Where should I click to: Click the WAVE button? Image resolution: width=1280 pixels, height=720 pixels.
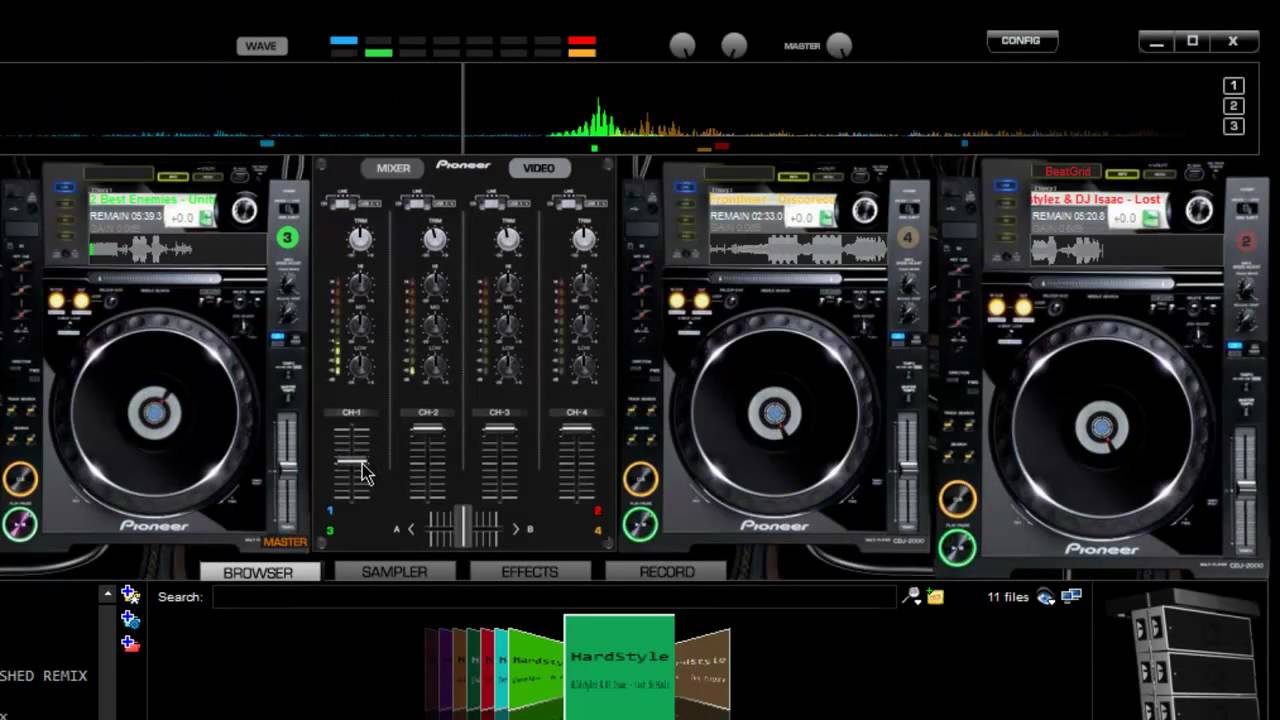[x=261, y=46]
